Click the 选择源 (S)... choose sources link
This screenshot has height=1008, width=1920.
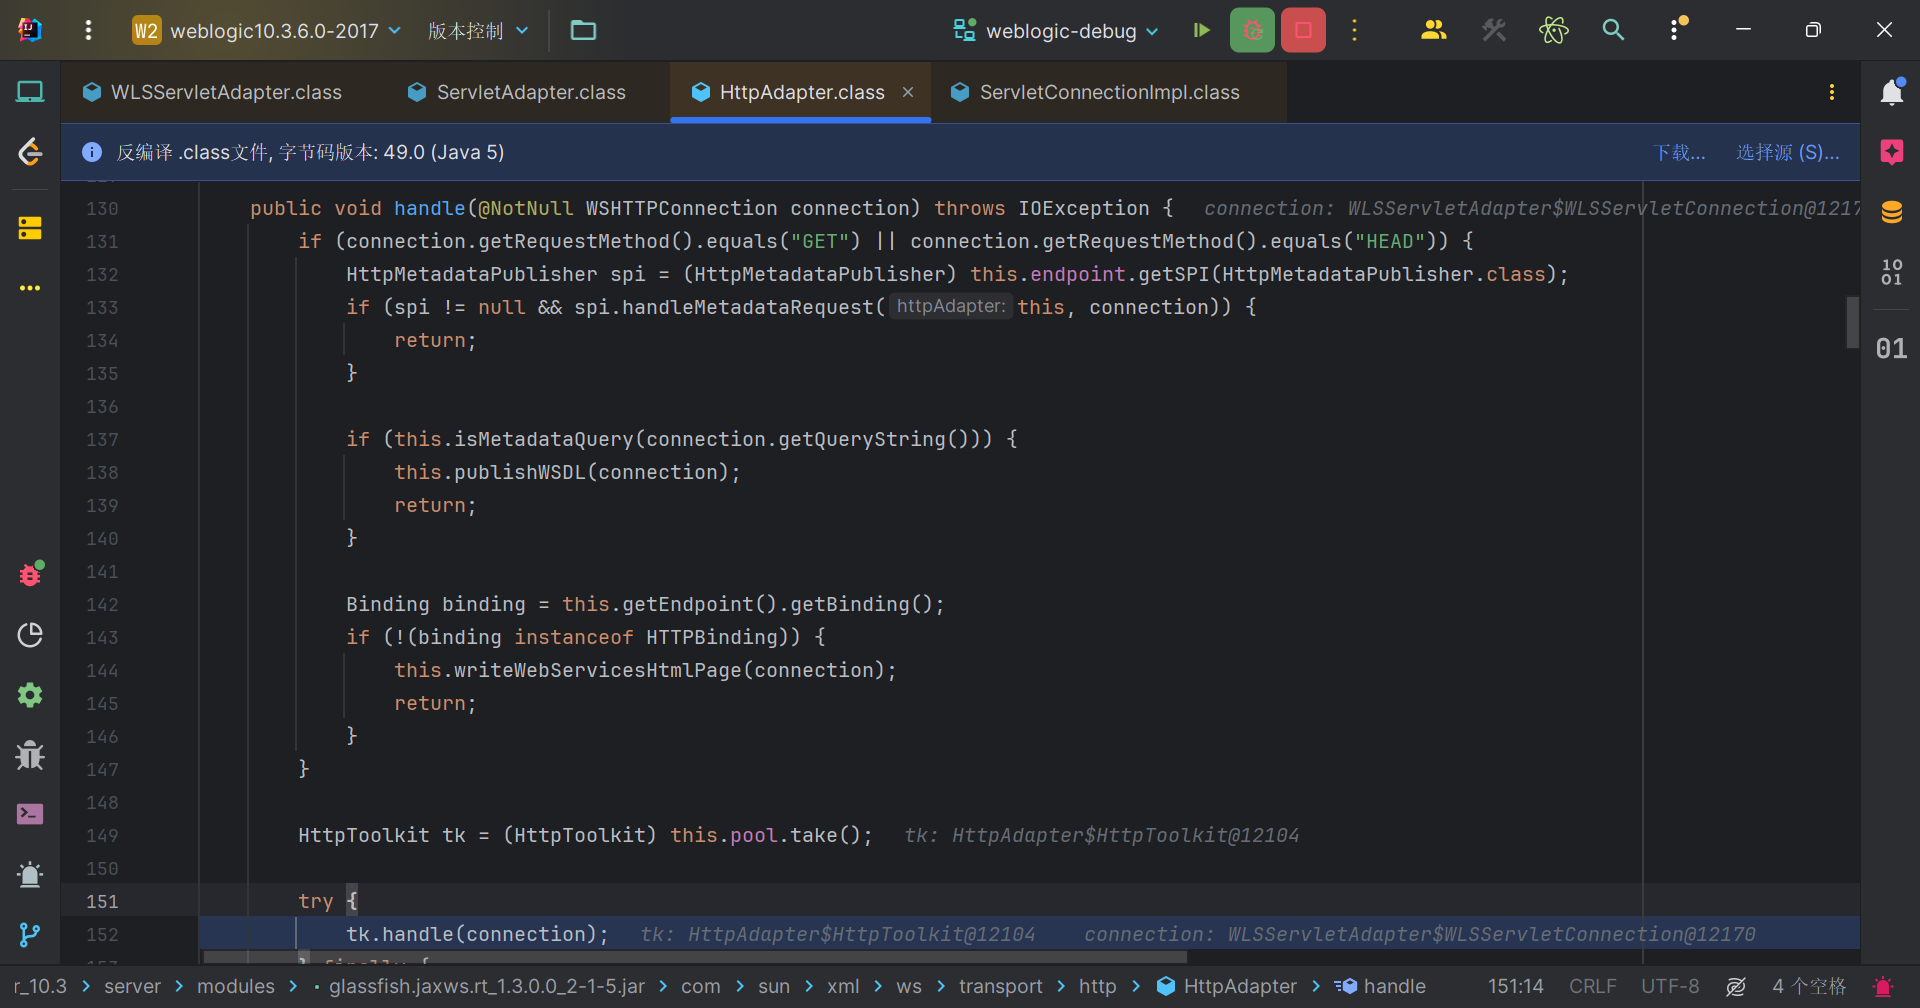point(1787,152)
